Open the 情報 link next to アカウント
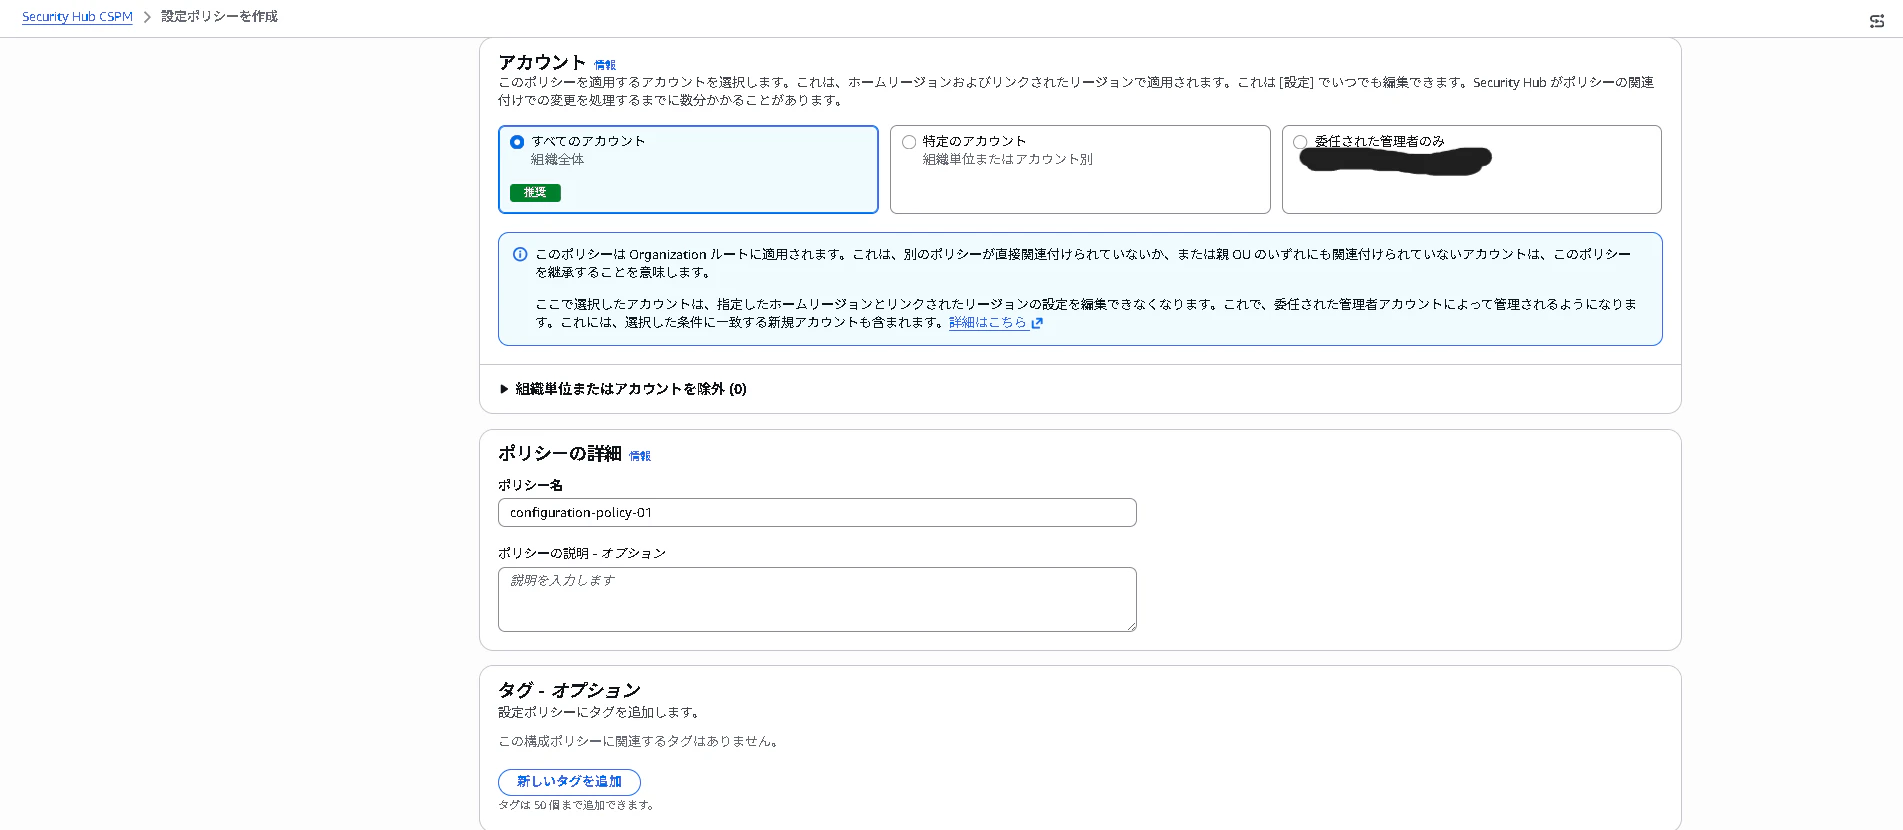Viewport: 1903px width, 830px height. 605,65
